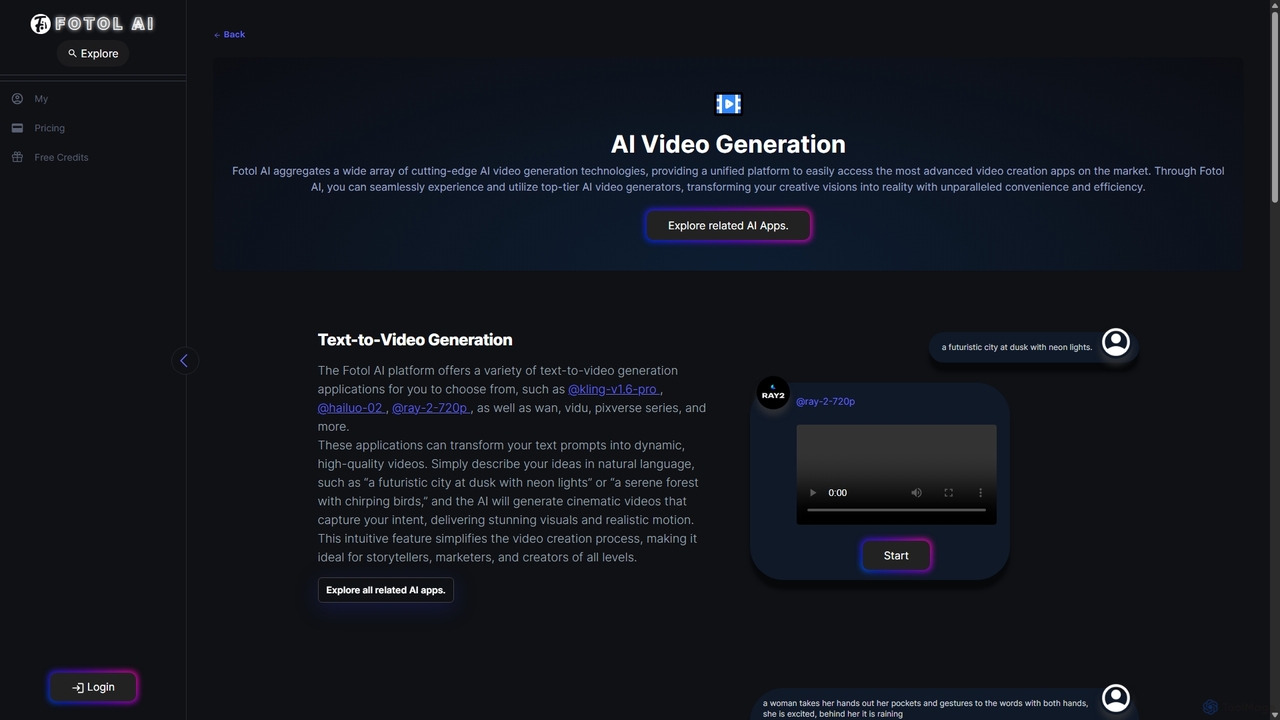Viewport: 1280px width, 720px height.
Task: Click the Login button
Action: (93, 687)
